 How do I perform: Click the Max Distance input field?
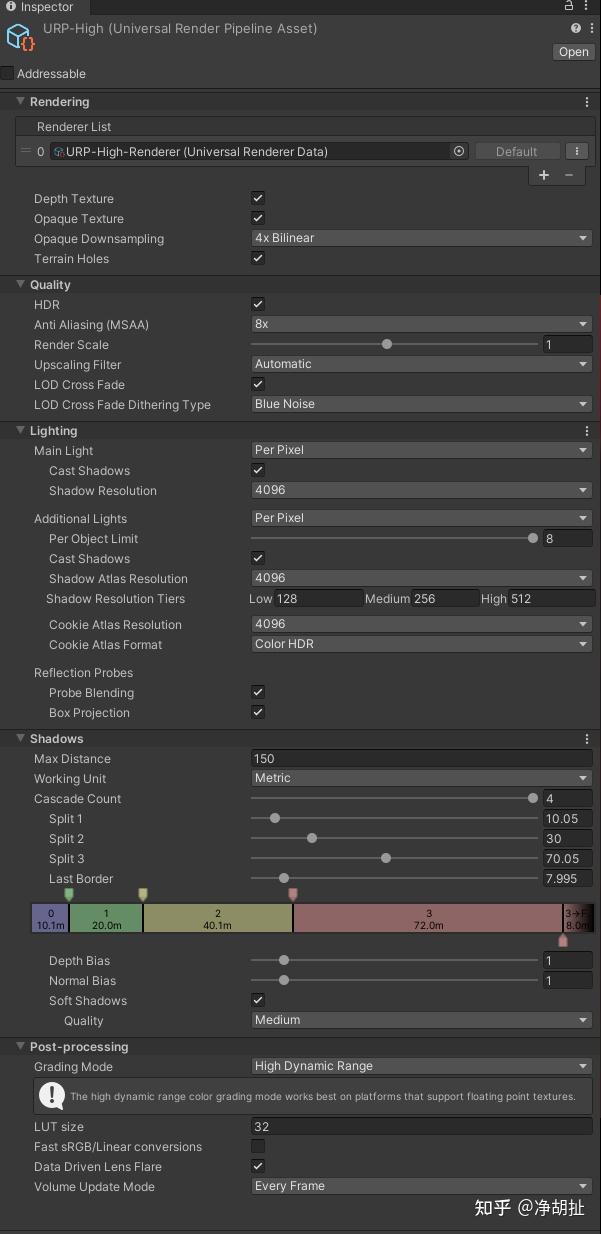click(x=421, y=759)
